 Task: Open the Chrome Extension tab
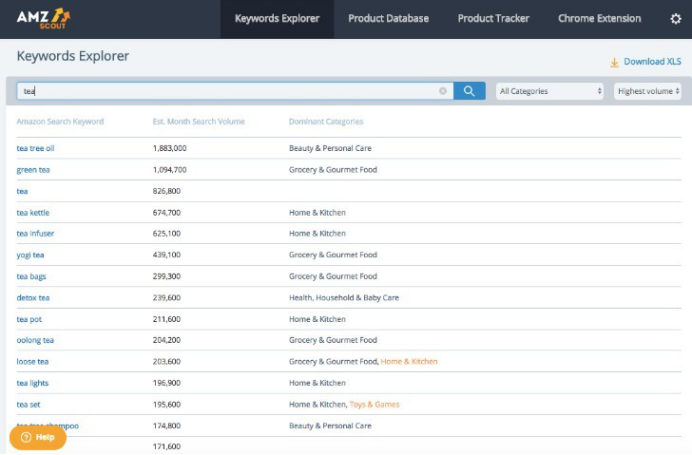click(599, 19)
